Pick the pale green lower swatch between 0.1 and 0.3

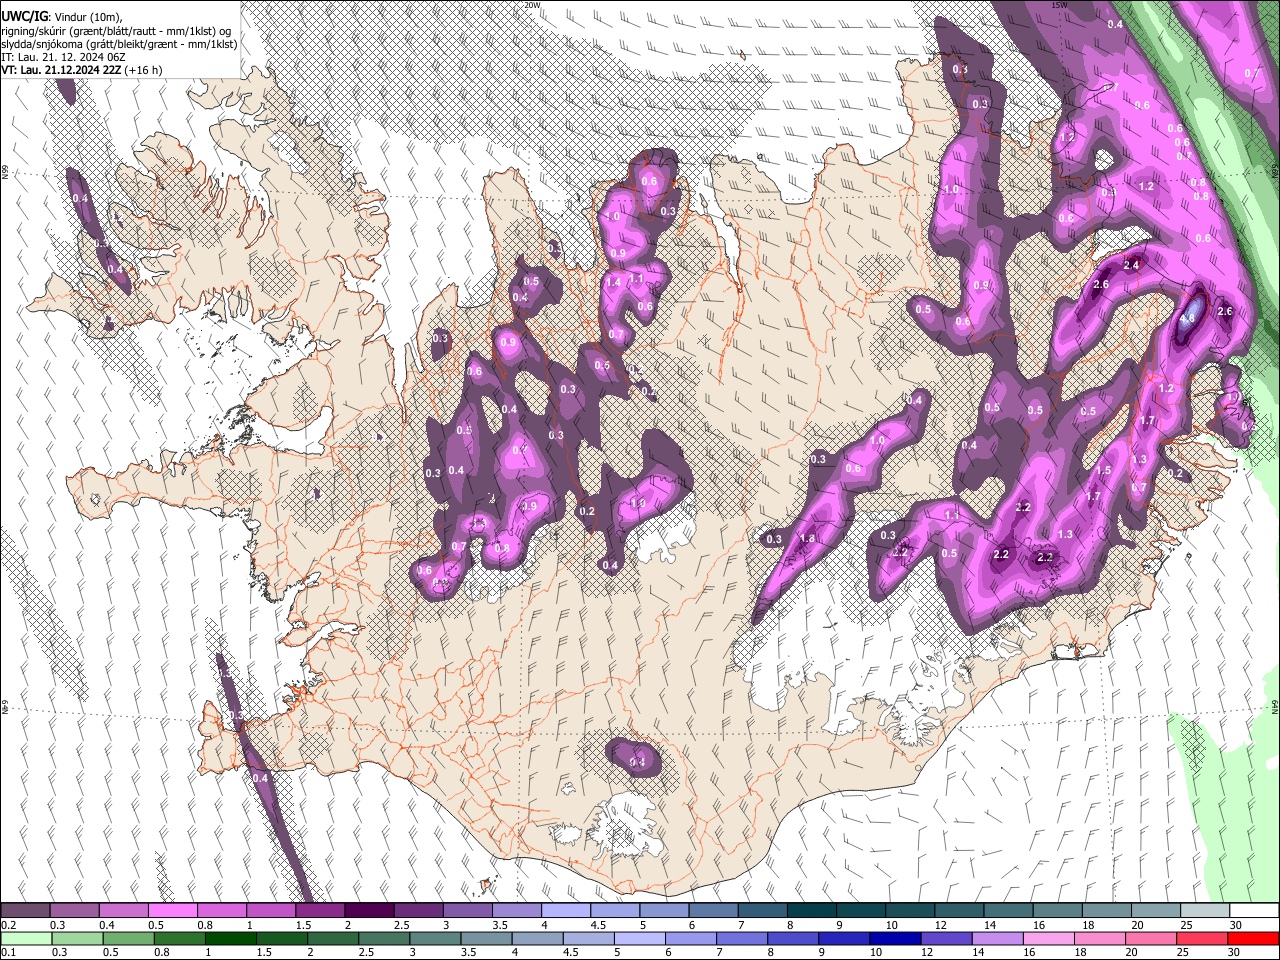pyautogui.click(x=25, y=939)
